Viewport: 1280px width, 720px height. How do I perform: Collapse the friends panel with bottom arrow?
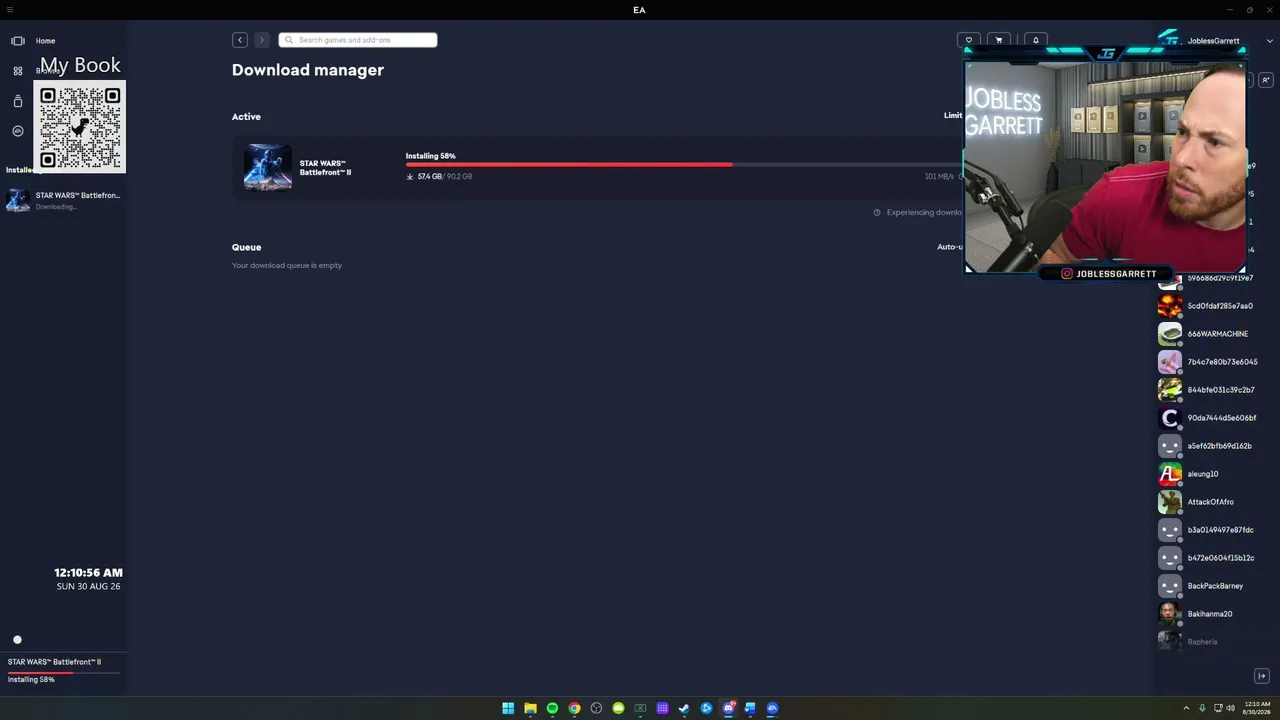tap(1262, 676)
